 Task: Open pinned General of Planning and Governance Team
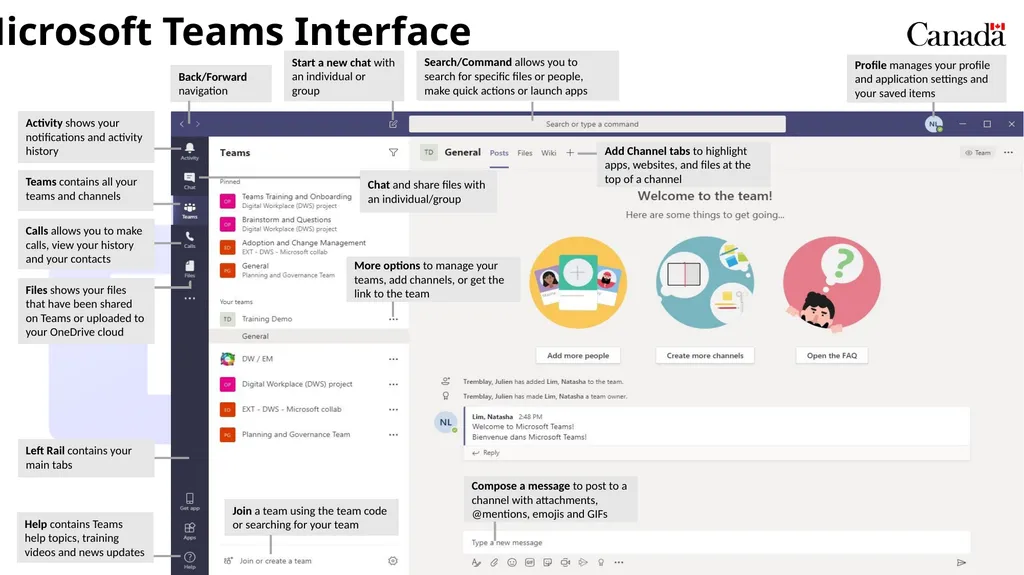click(278, 270)
